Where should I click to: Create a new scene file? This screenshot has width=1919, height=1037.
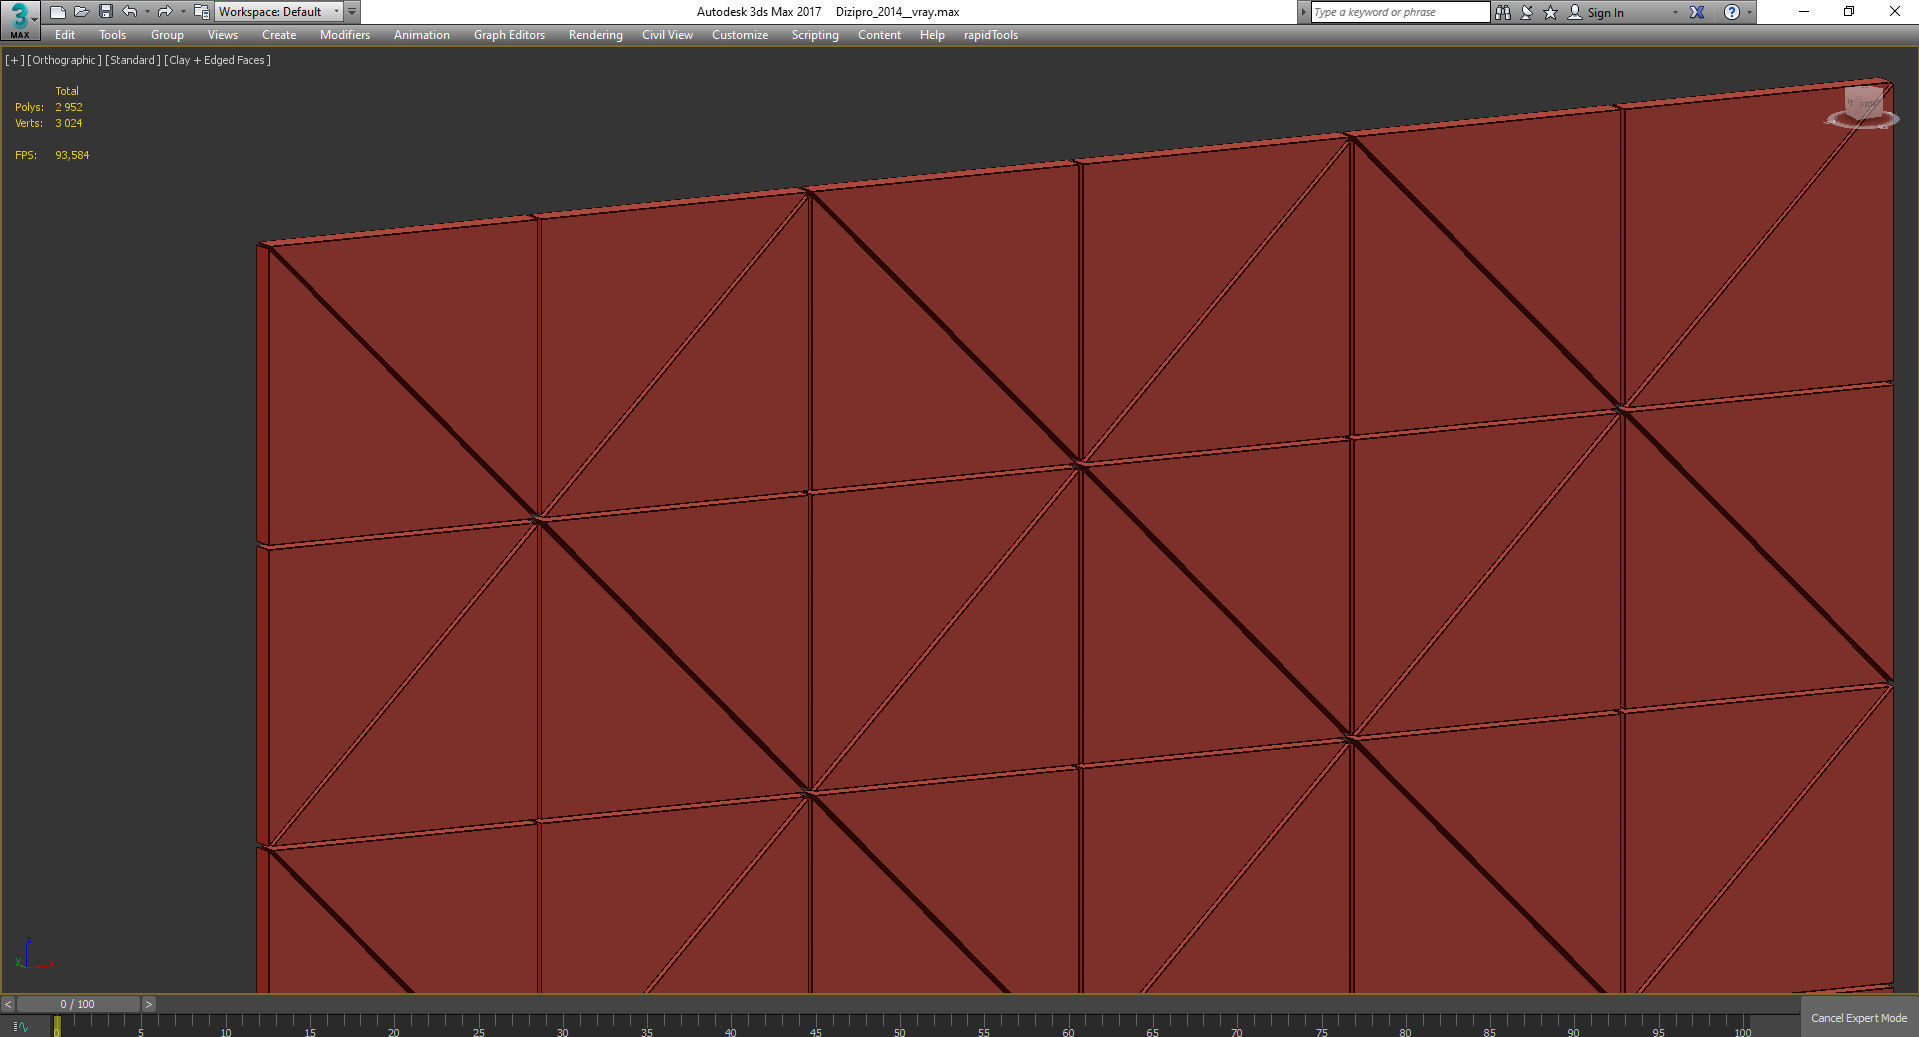click(57, 12)
